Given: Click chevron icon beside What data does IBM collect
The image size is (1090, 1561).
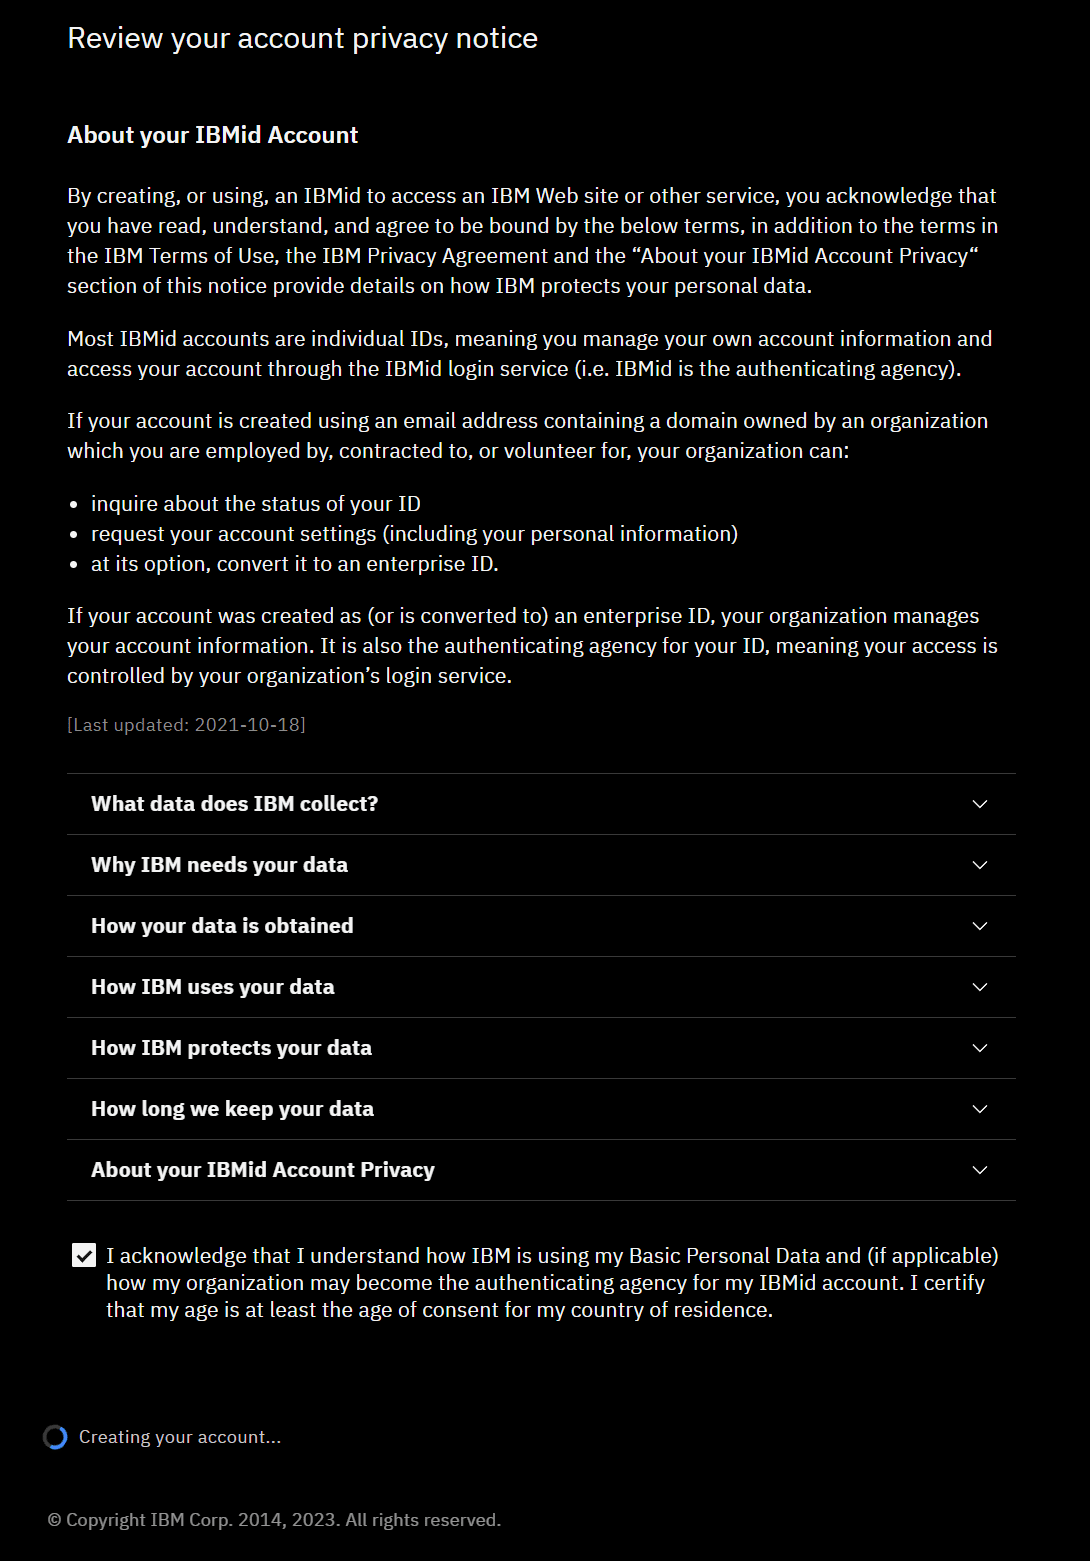Looking at the screenshot, I should tap(980, 804).
